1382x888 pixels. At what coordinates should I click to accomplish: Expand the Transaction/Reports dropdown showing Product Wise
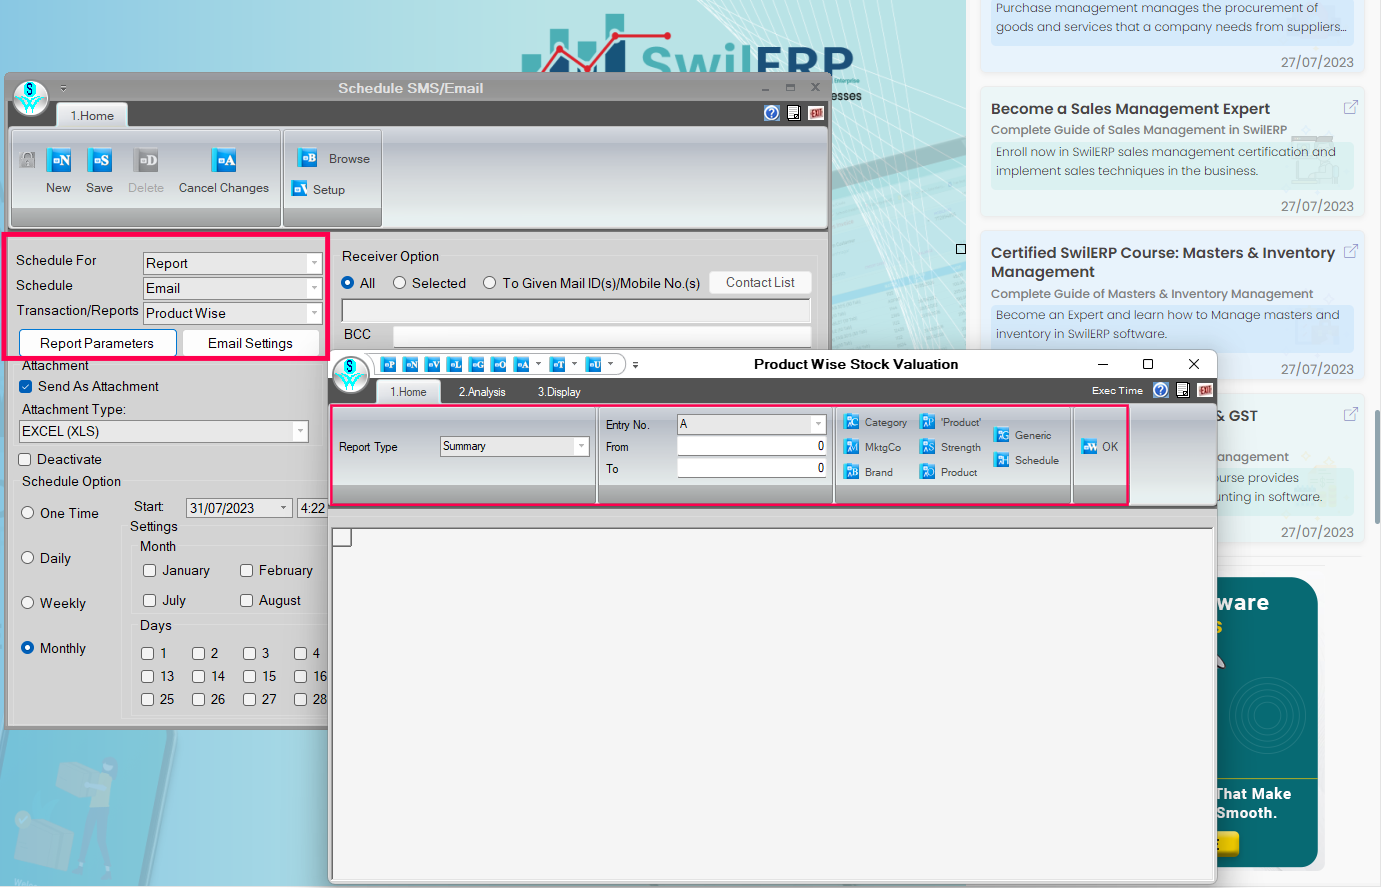coord(314,313)
